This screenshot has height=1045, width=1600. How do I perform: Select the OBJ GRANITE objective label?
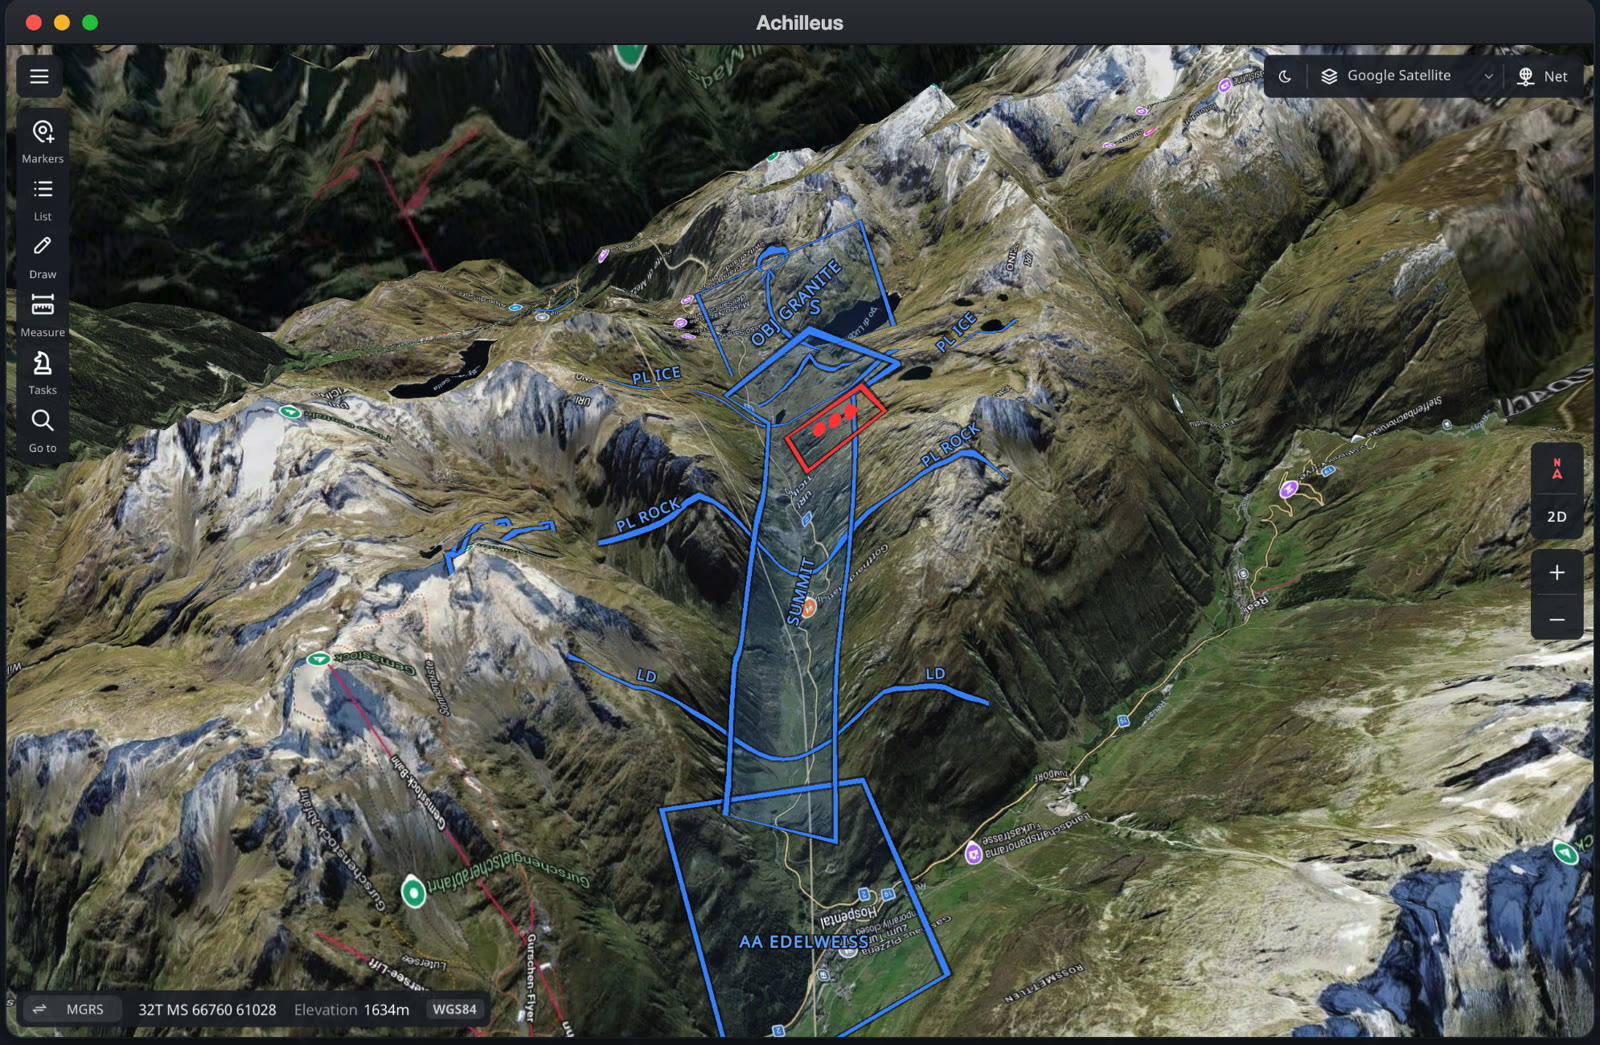797,303
